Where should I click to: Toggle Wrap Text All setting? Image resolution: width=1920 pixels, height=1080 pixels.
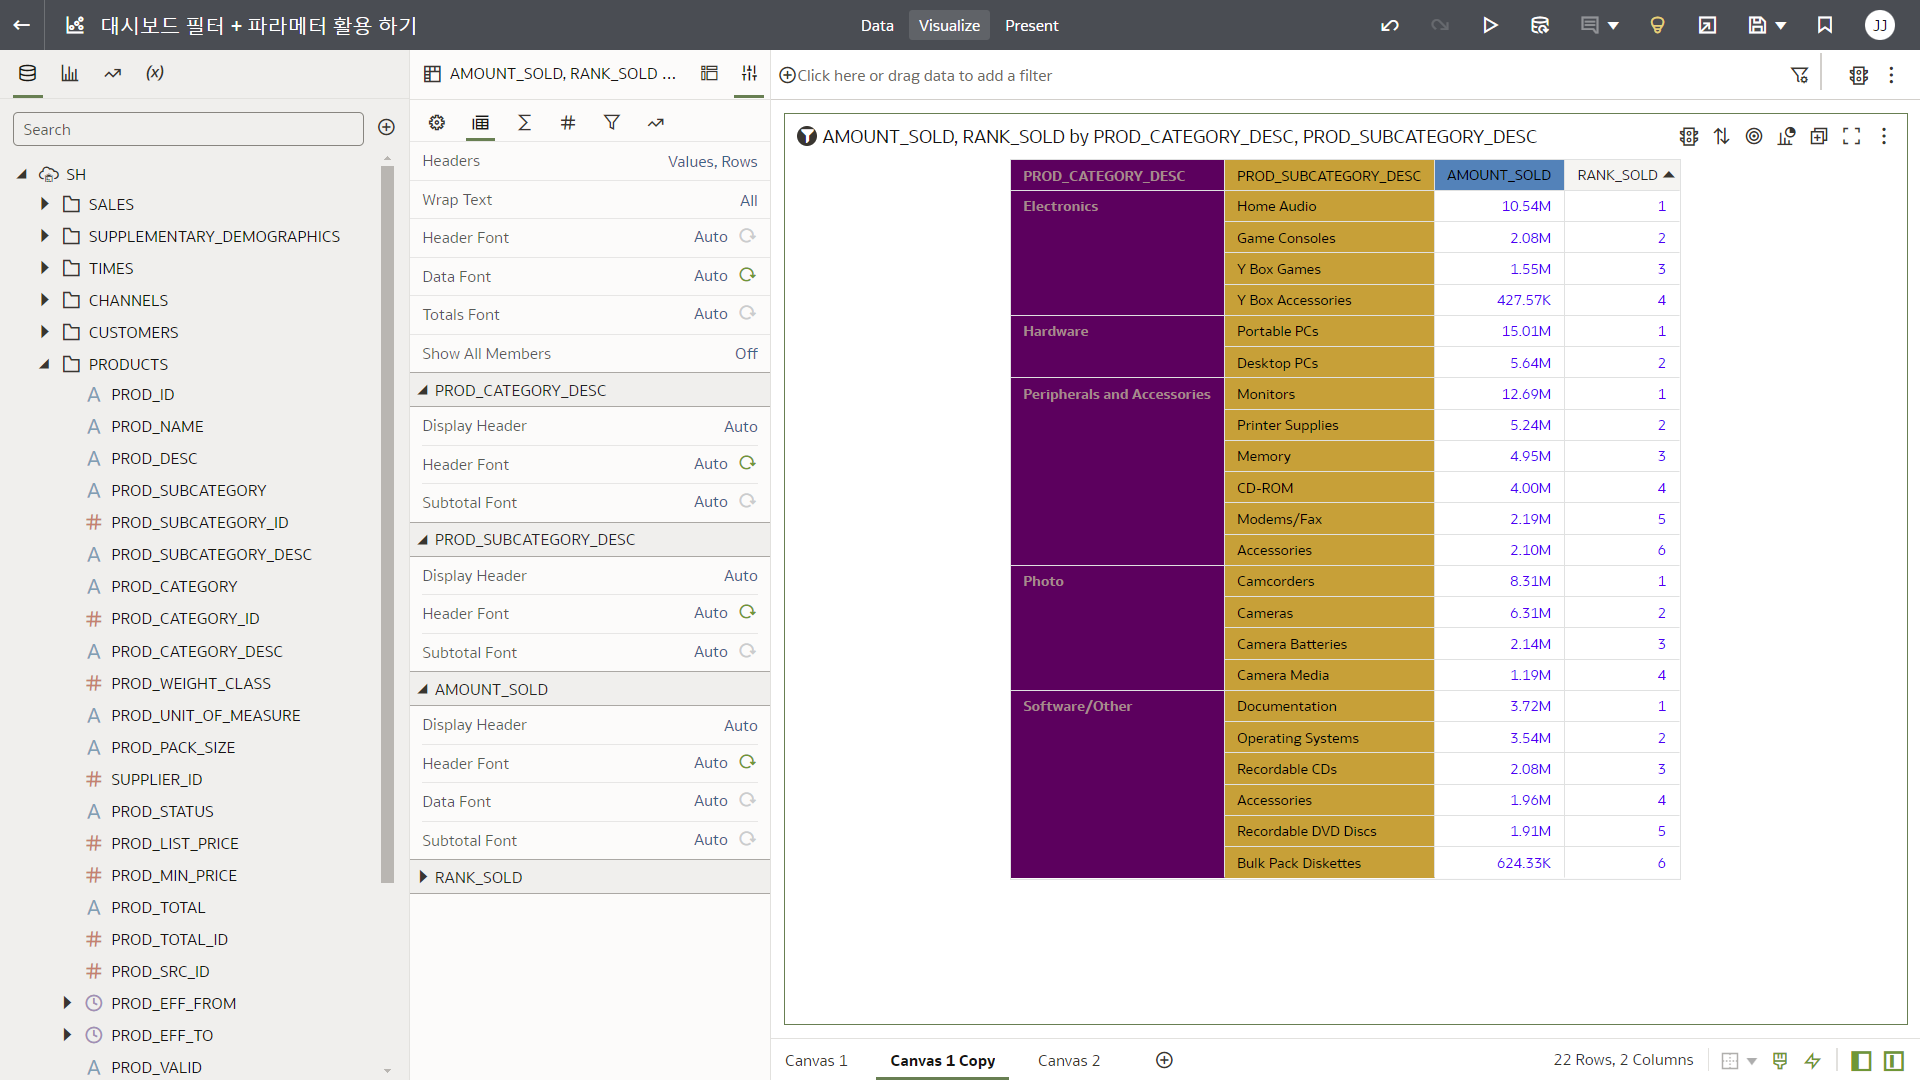[x=748, y=200]
